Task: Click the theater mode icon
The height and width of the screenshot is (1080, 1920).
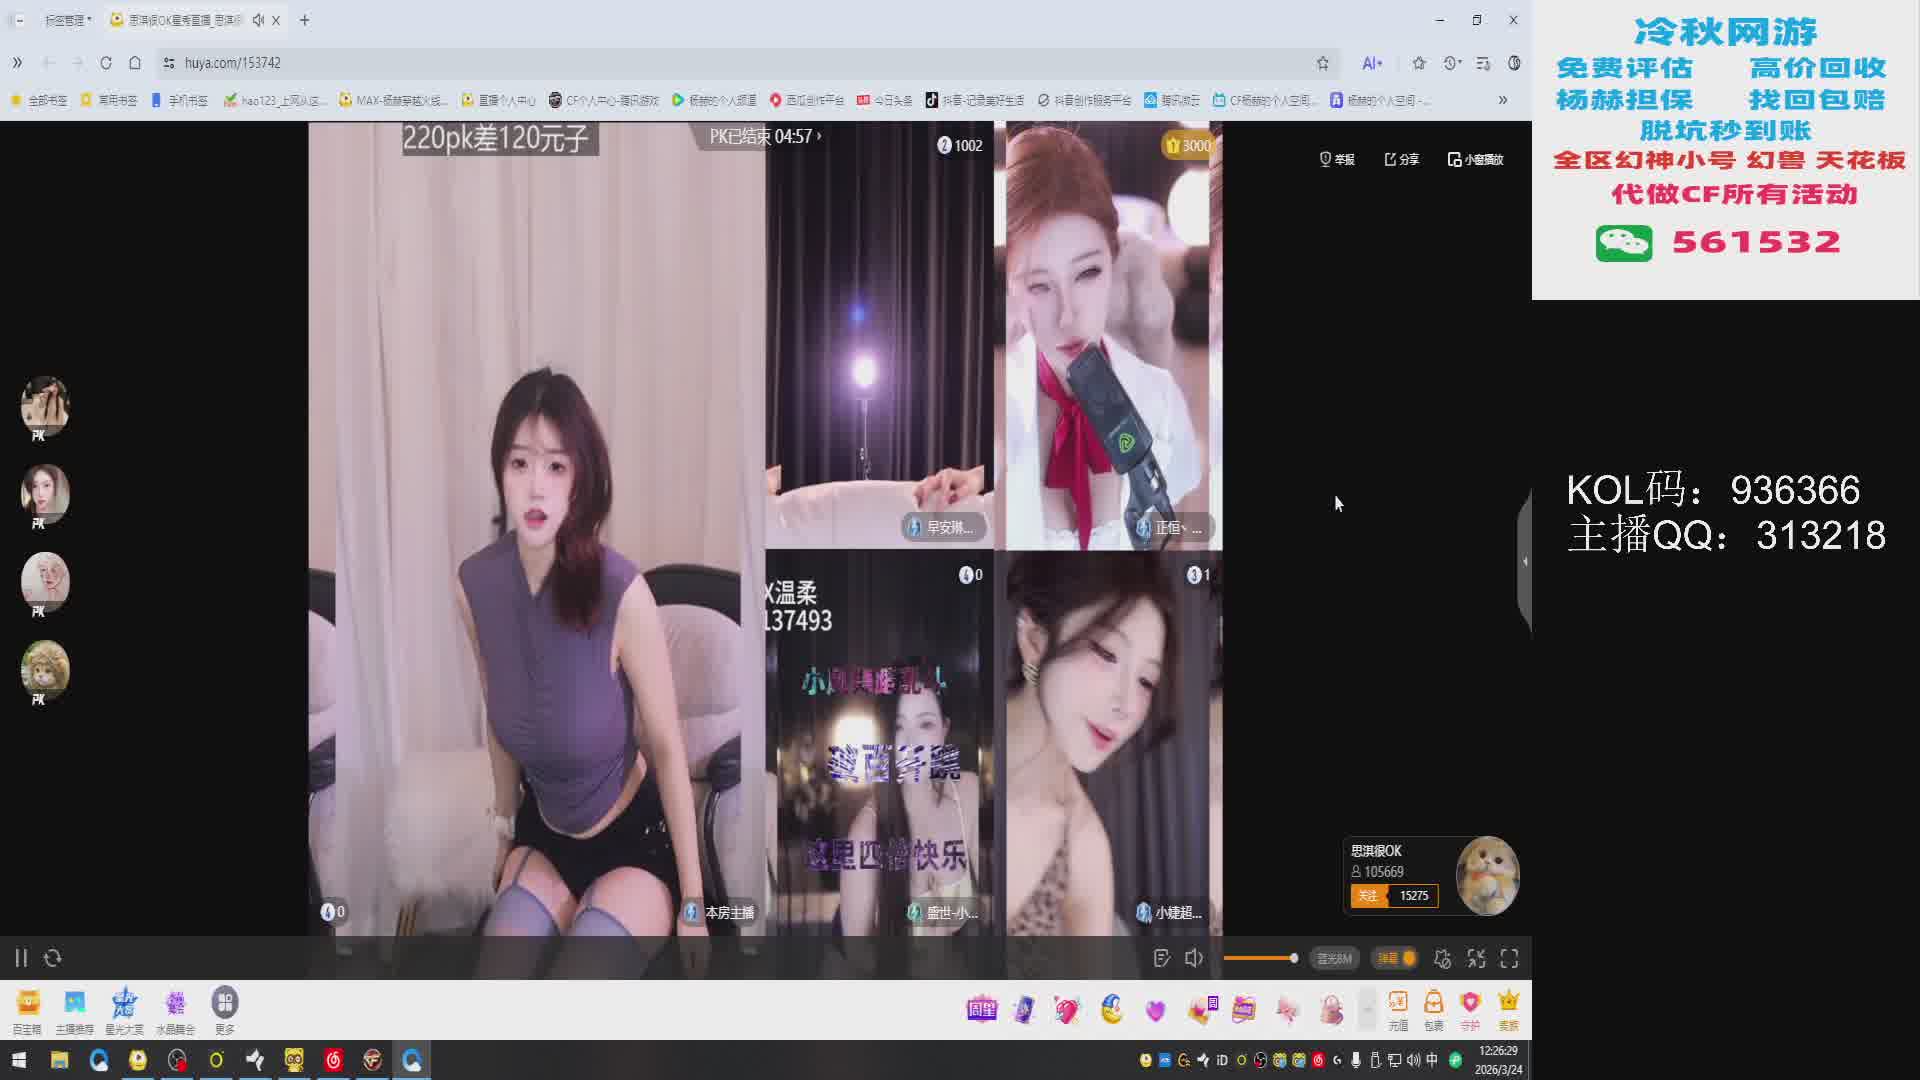Action: (x=1476, y=958)
